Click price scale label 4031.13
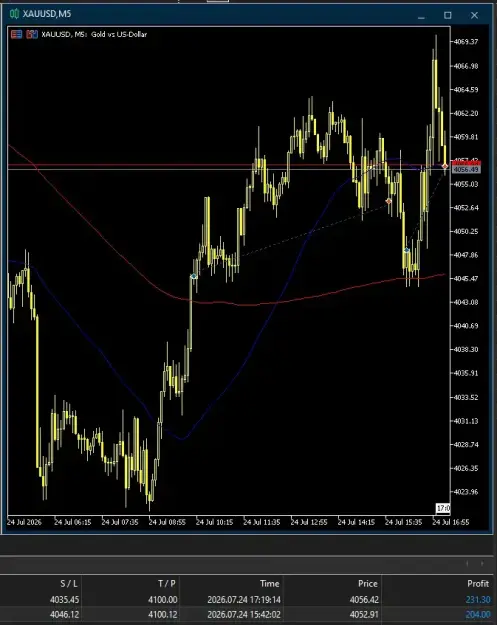Screen dimensions: 497x625 coord(466,421)
